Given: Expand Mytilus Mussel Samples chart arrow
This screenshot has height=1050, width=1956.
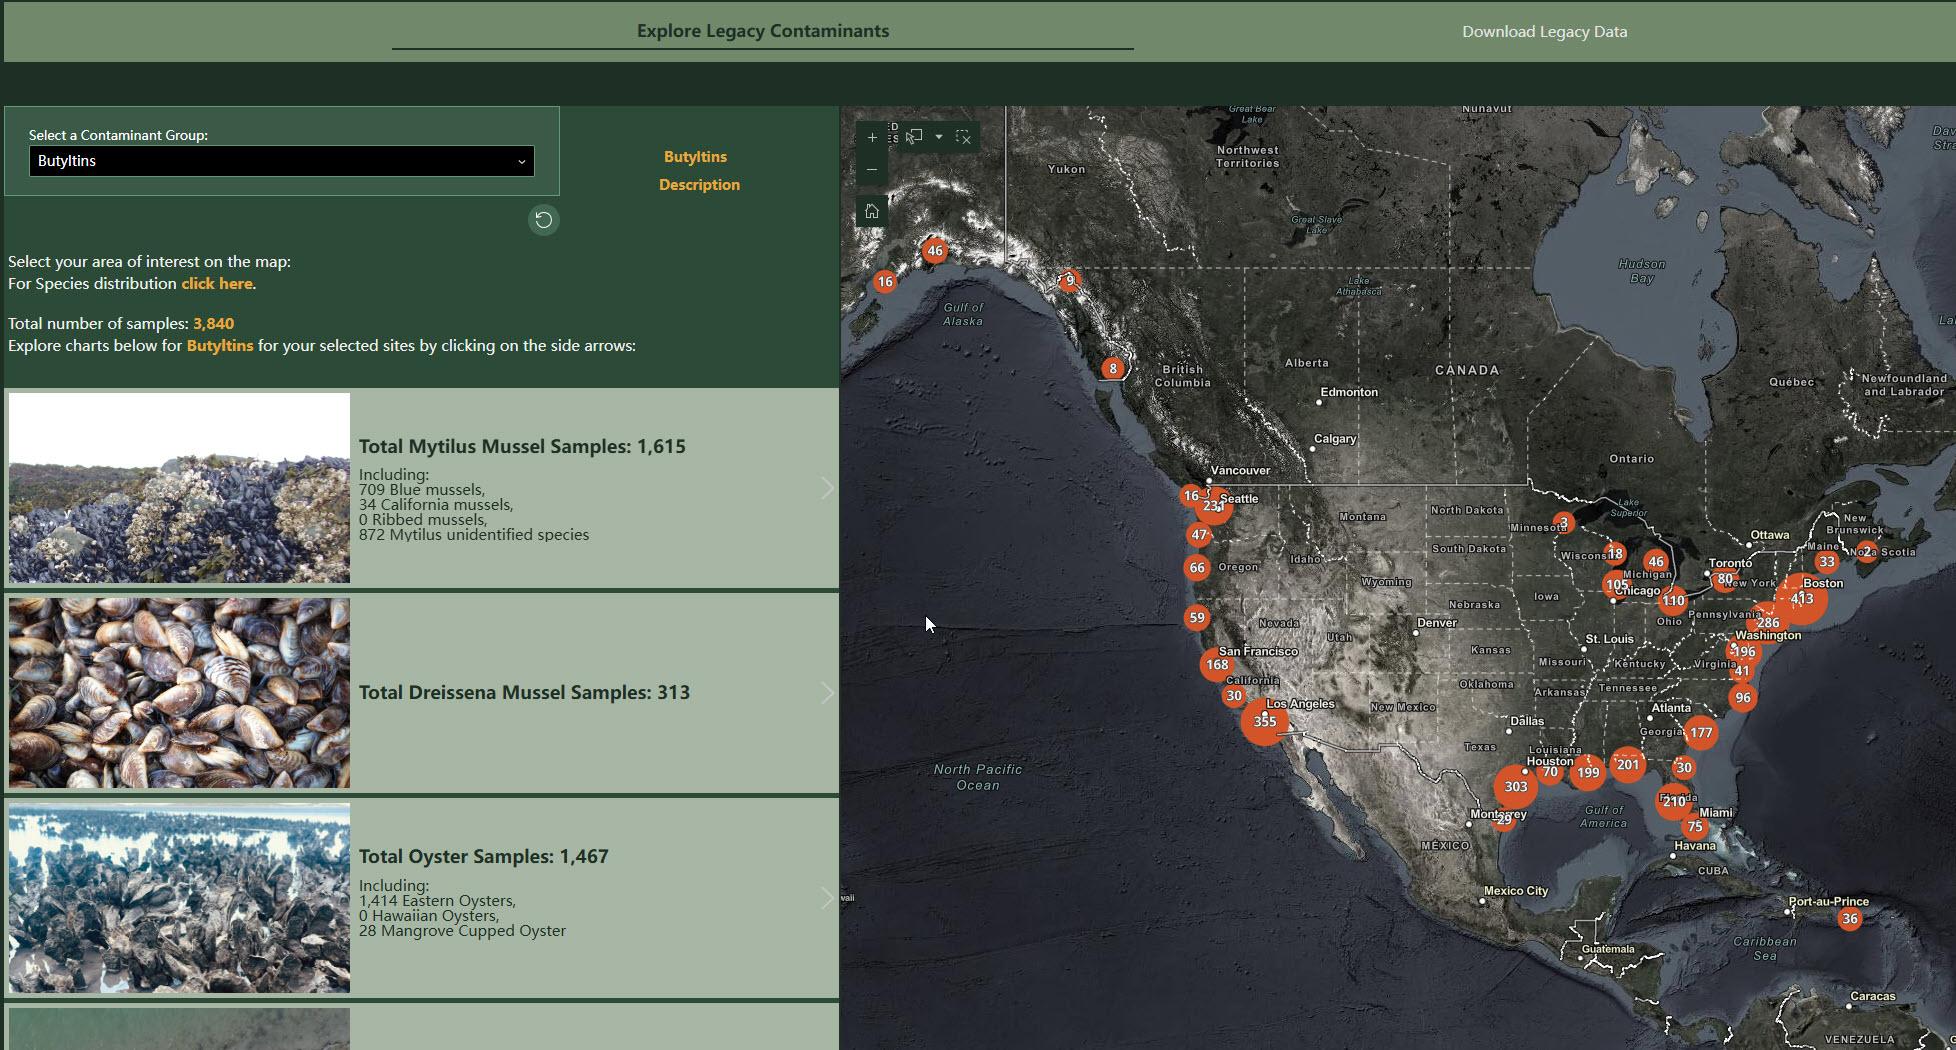Looking at the screenshot, I should 827,488.
